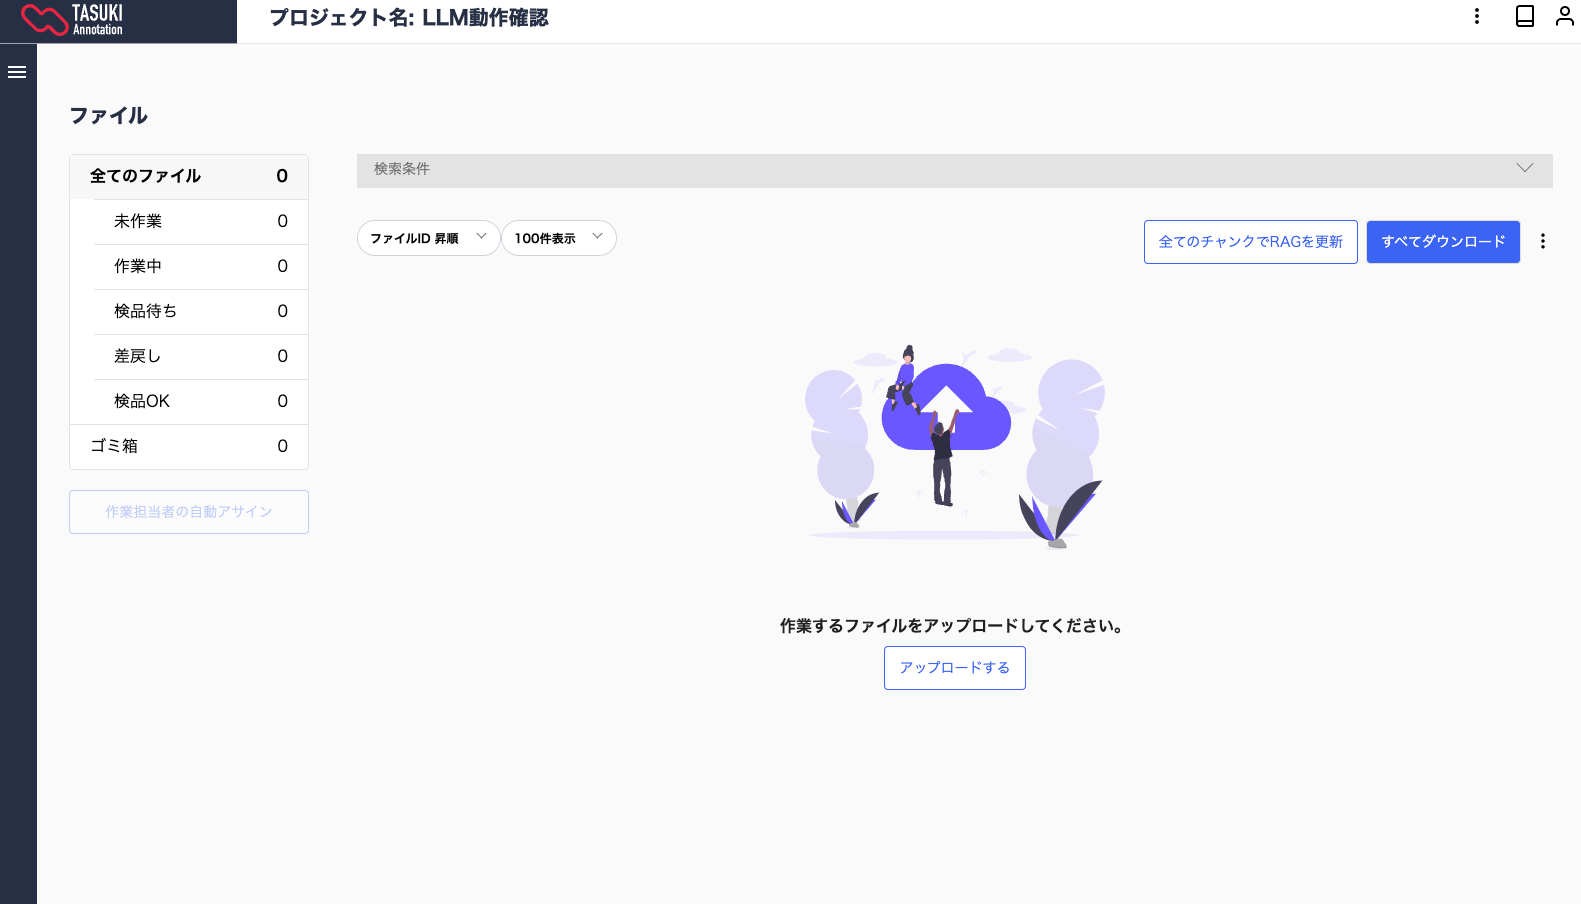The image size is (1581, 904).
Task: Show files with 差戻し status
Action: click(199, 356)
